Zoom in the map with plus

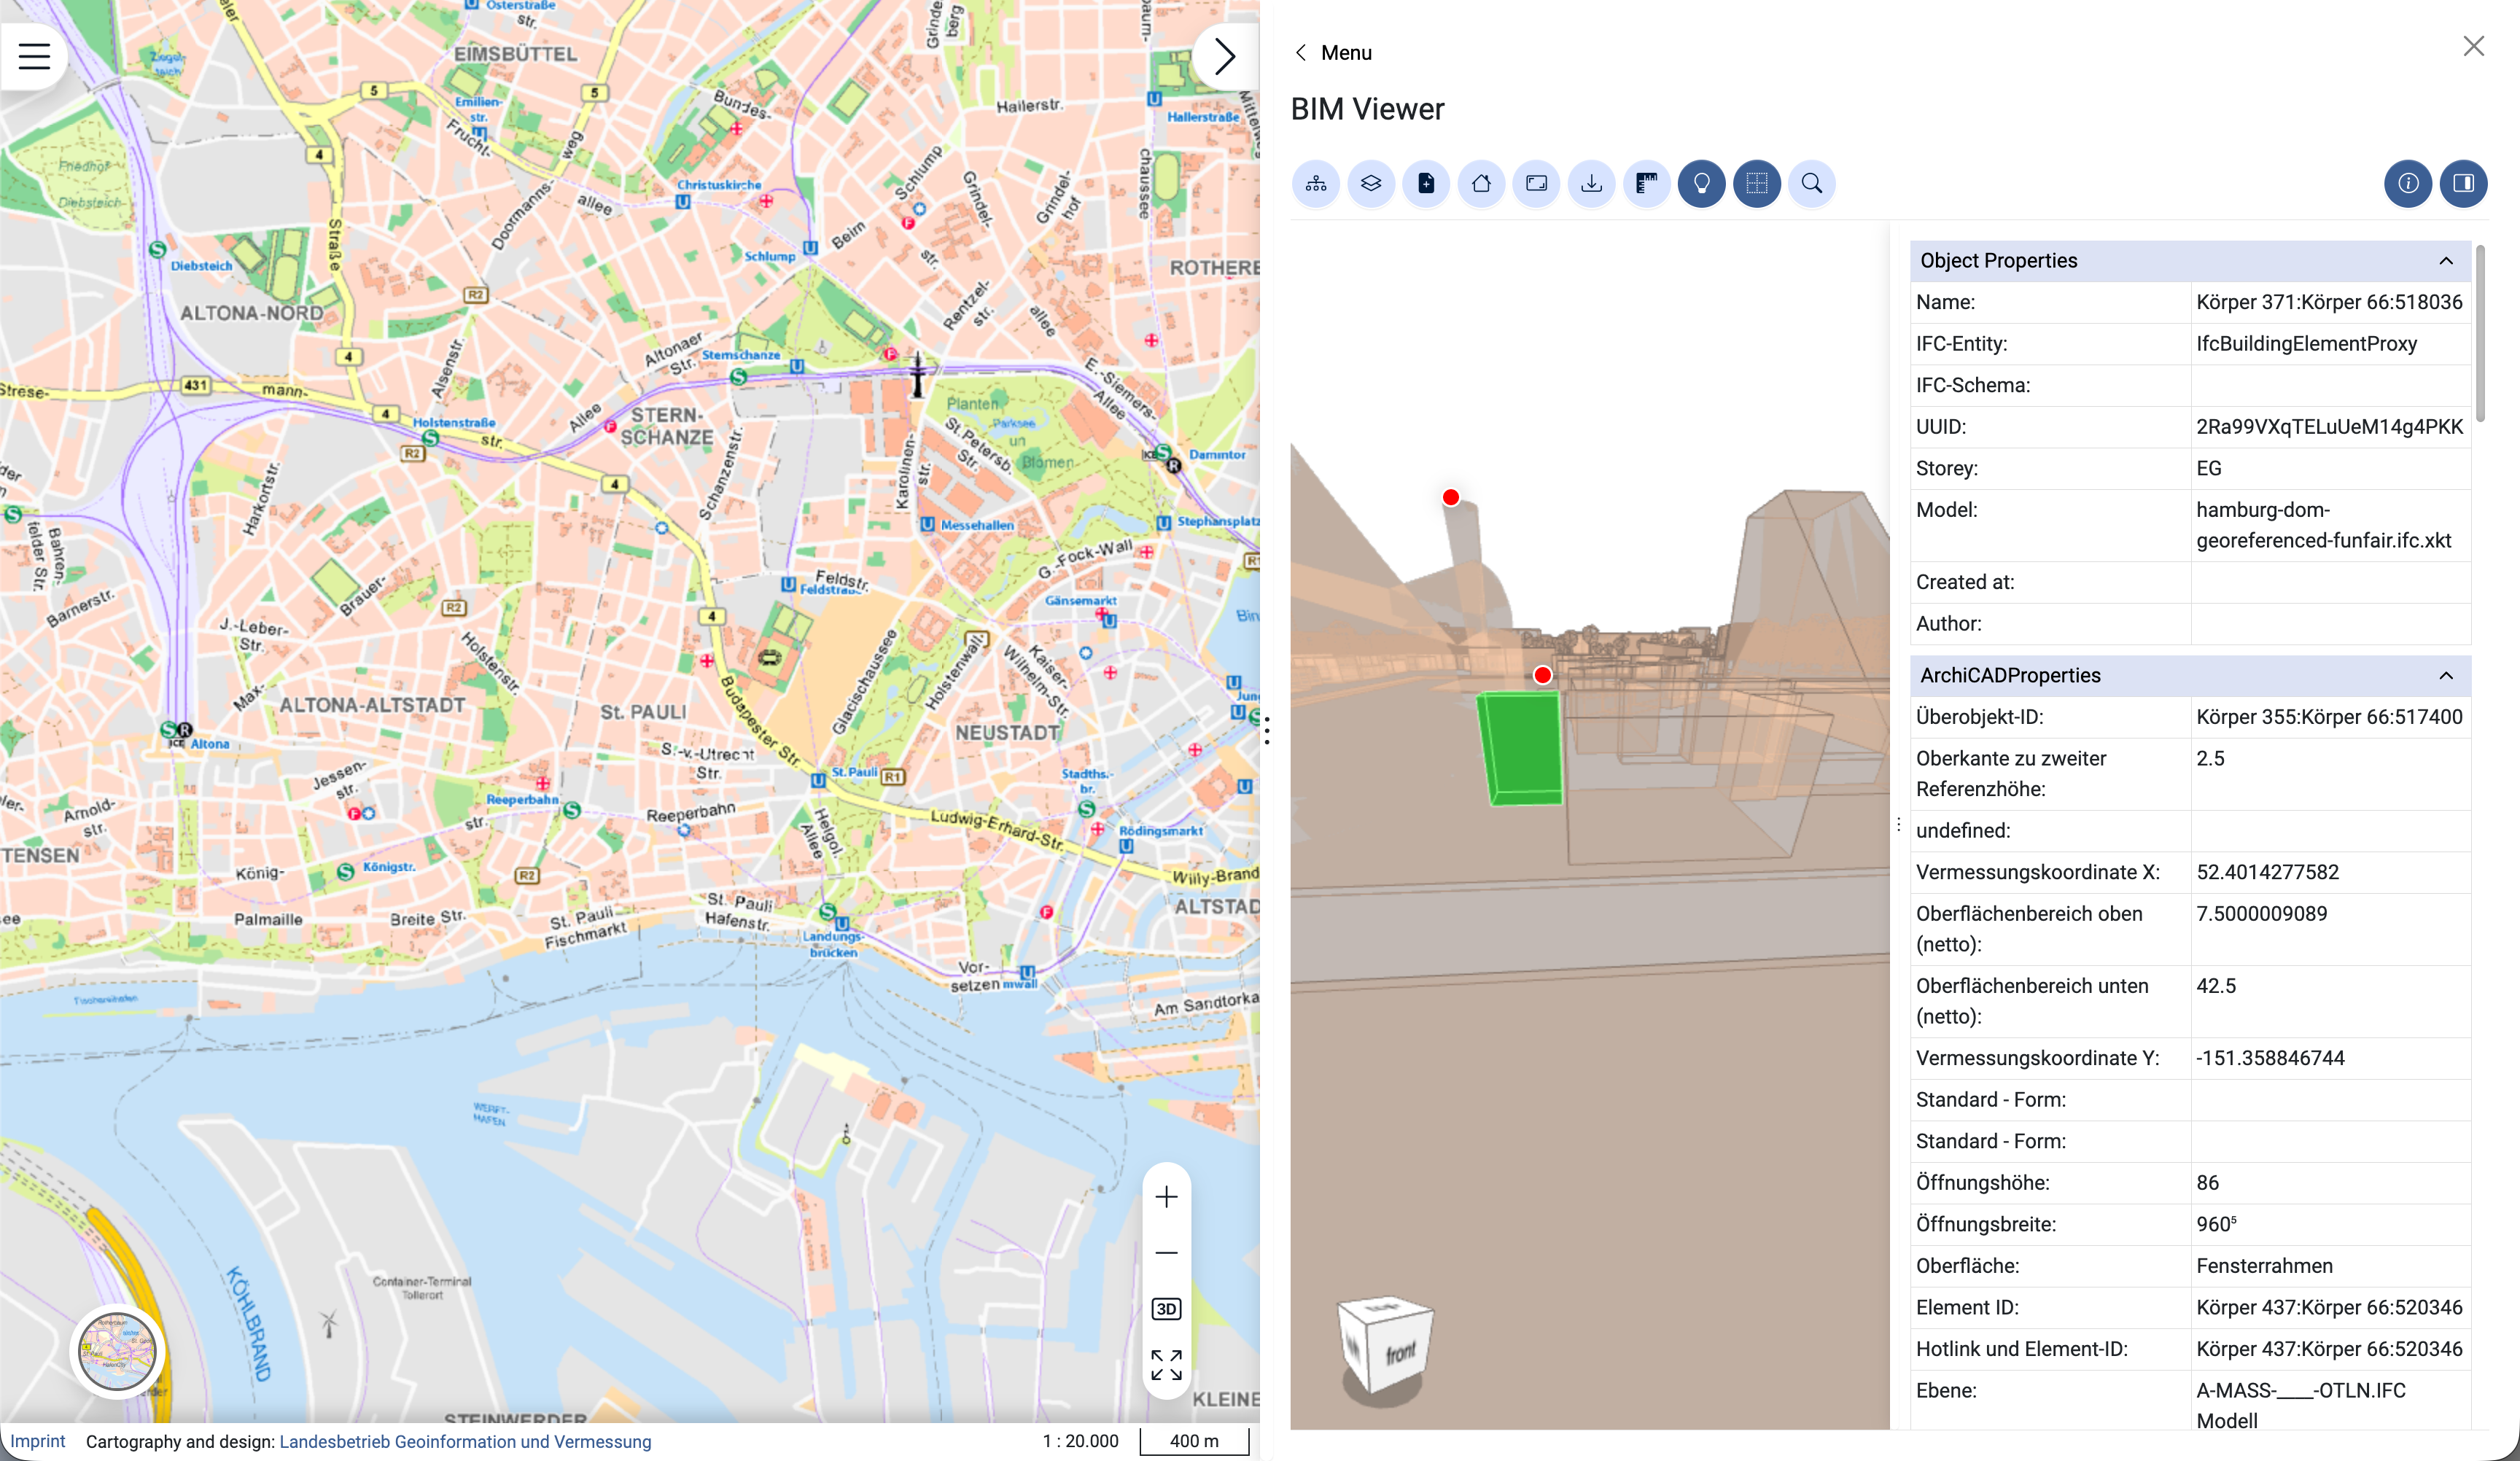pos(1166,1197)
